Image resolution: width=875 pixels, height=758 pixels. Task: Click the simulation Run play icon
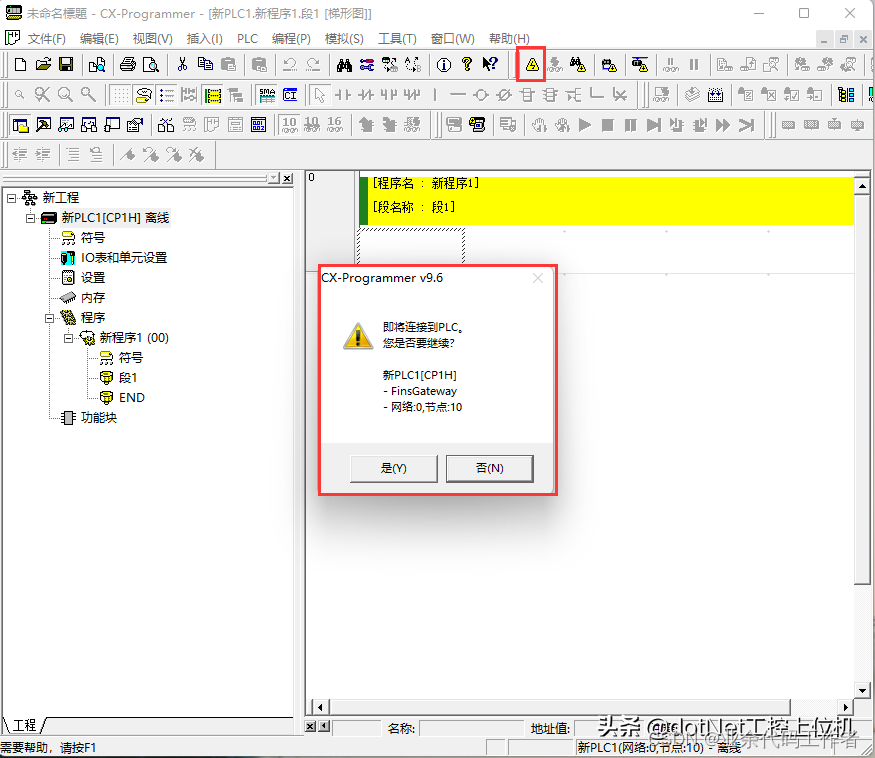click(585, 125)
